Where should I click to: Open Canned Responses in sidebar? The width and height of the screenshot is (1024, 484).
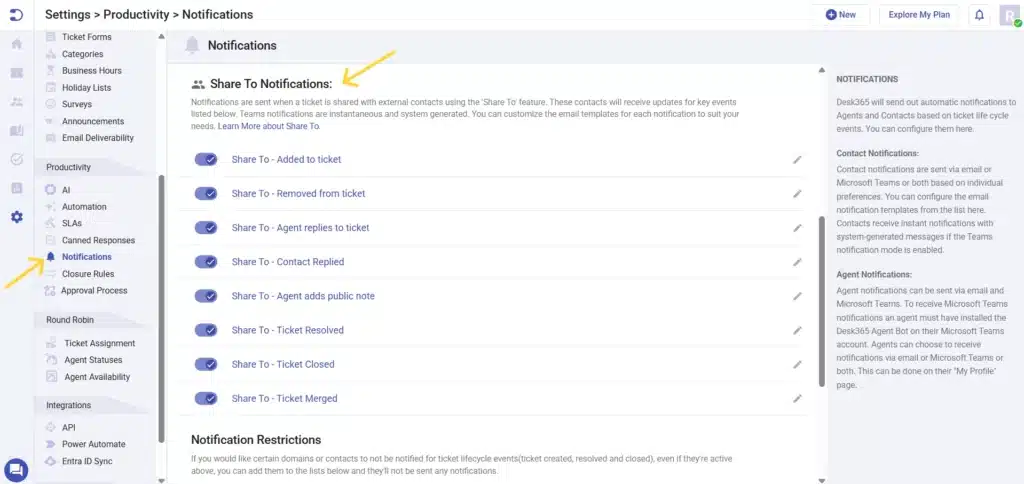(98, 240)
